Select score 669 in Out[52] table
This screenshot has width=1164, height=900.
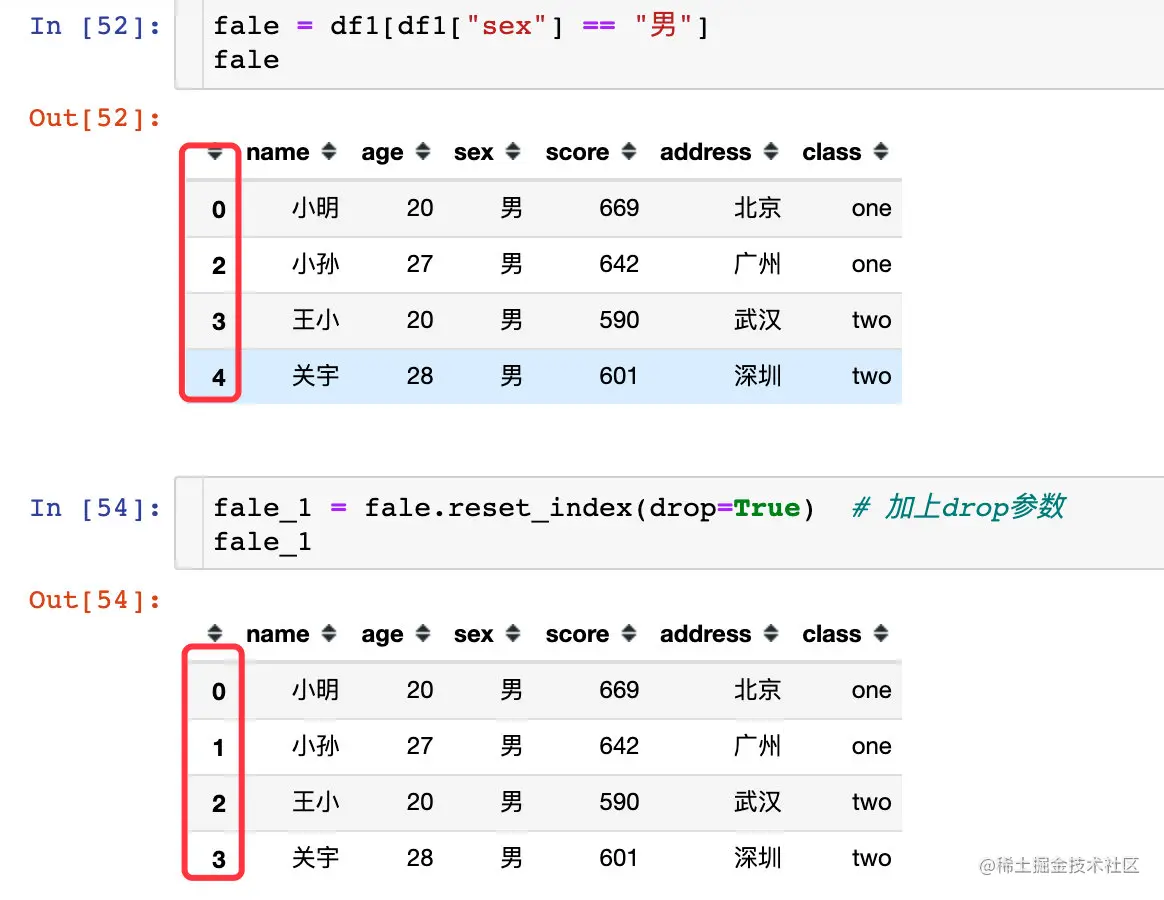pos(619,208)
